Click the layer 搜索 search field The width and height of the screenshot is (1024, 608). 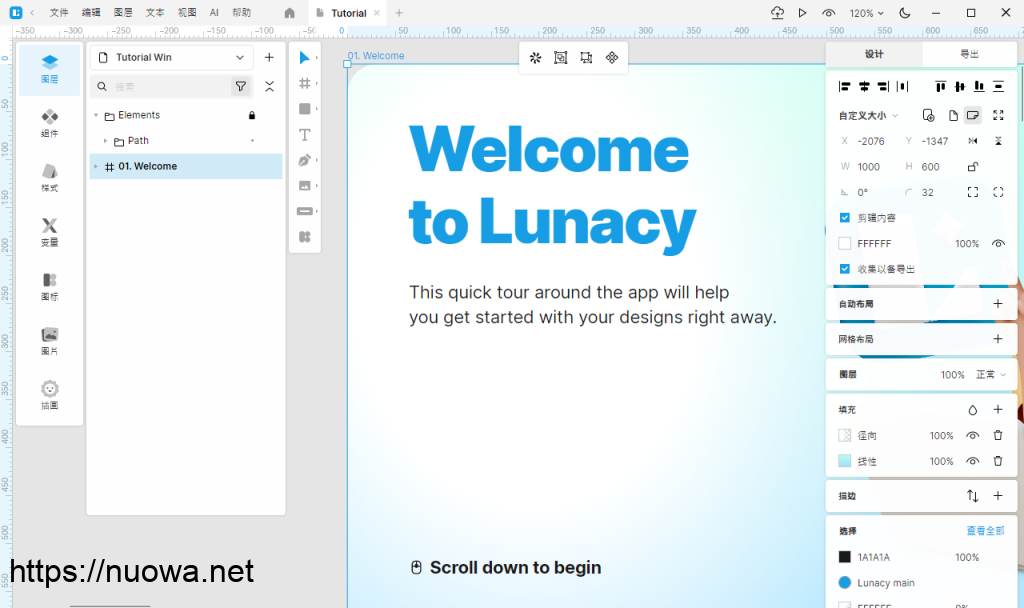165,87
